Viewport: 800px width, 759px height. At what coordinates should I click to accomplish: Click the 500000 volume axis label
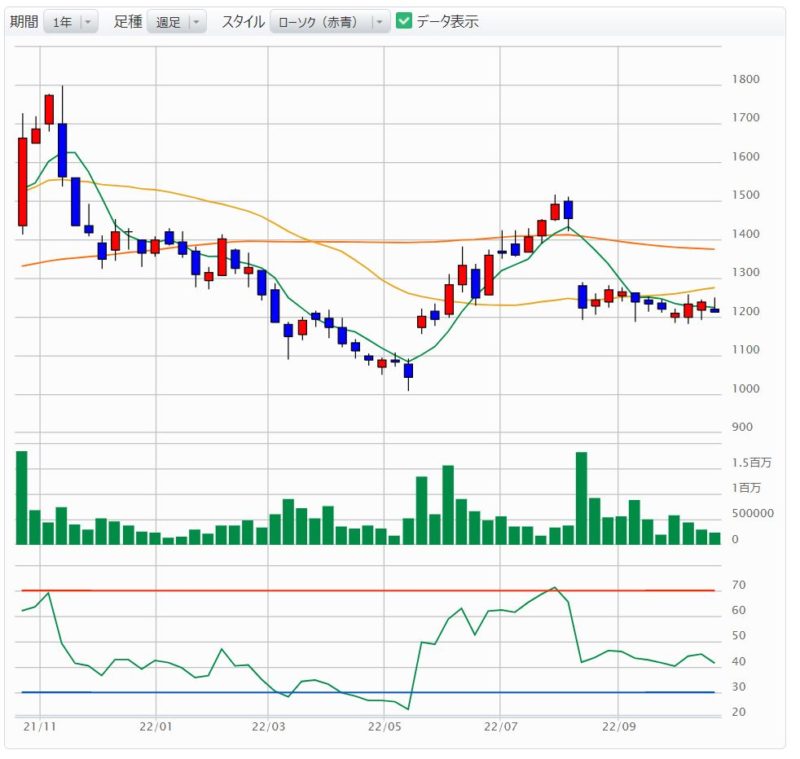[x=753, y=513]
